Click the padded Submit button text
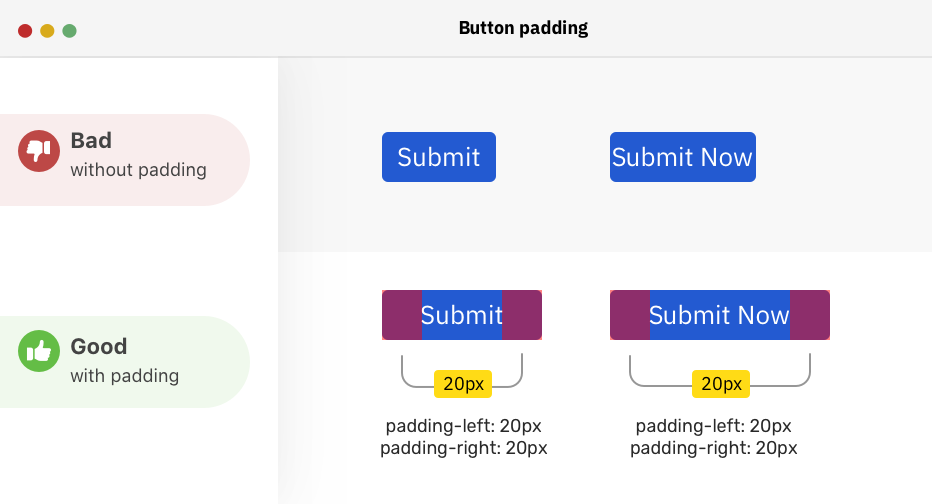 point(461,315)
